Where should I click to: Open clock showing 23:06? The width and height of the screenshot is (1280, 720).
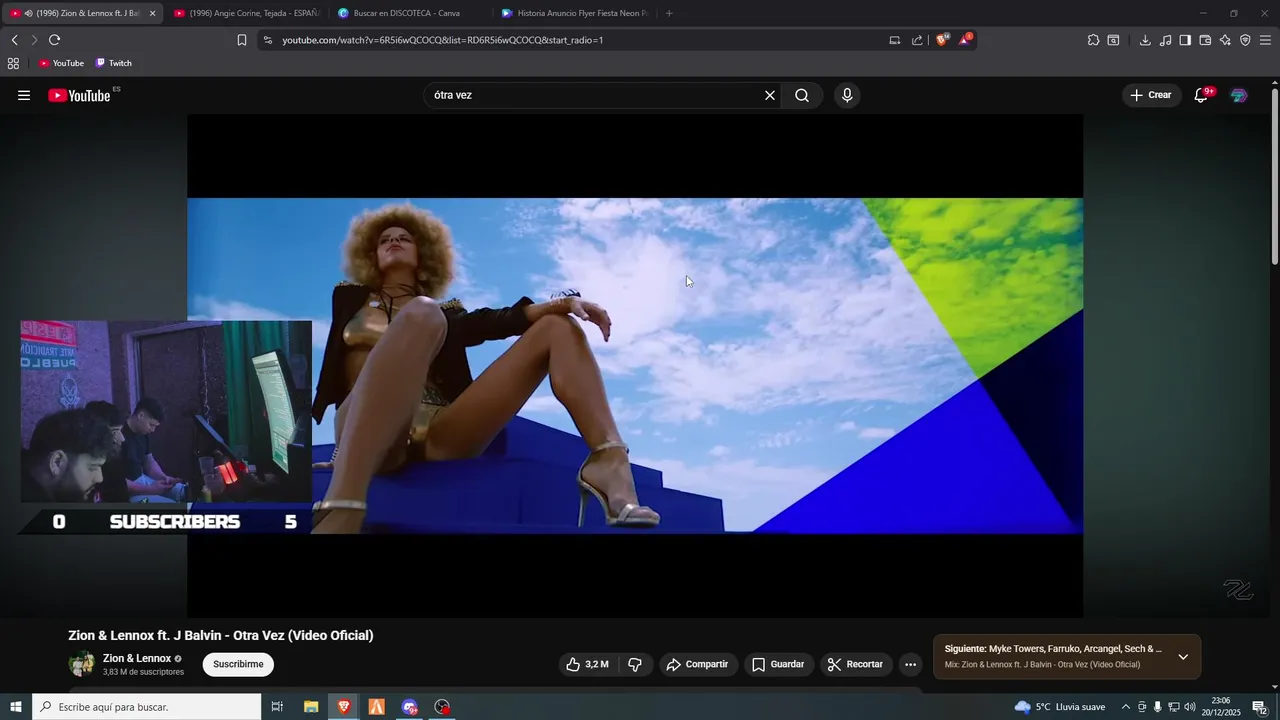pos(1220,707)
